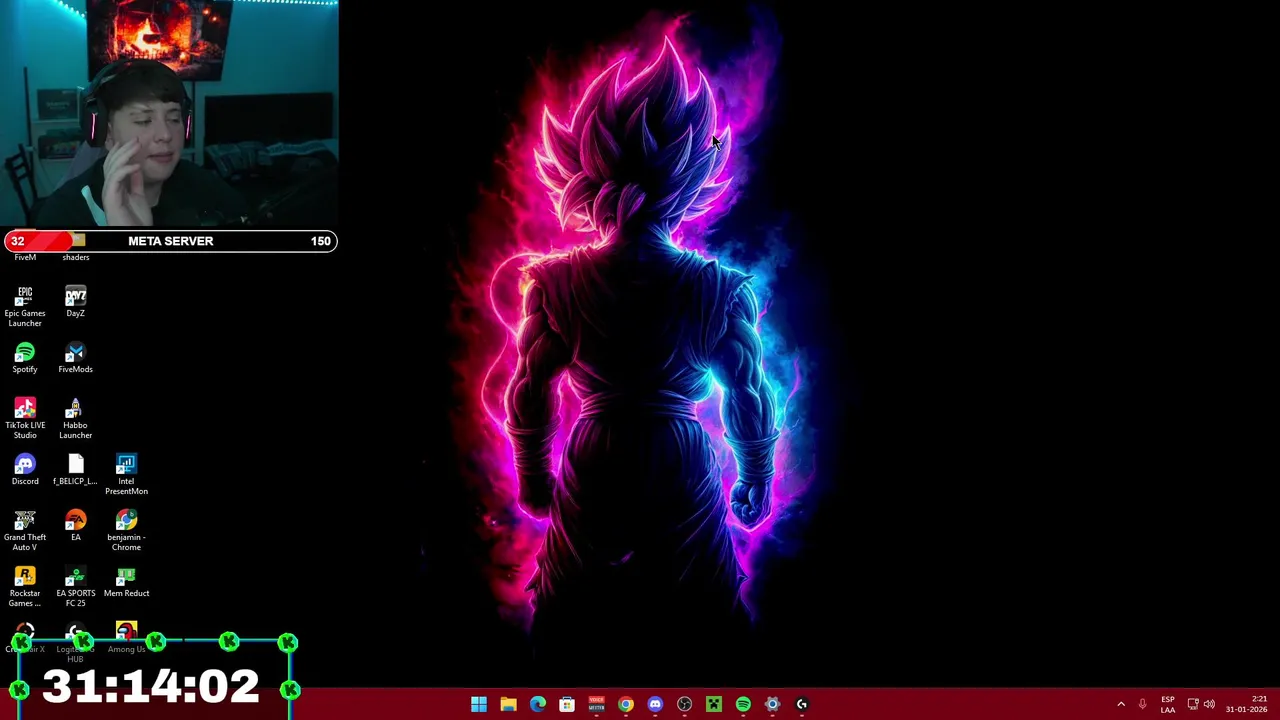Select the Rockstar Games Launcher icon
1280x720 pixels.
click(25, 586)
